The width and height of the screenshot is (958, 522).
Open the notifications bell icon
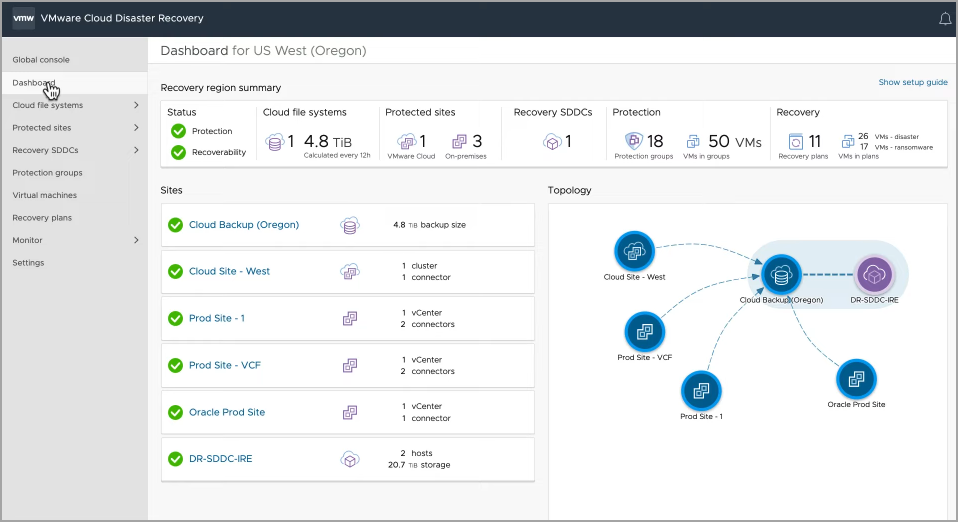point(945,19)
